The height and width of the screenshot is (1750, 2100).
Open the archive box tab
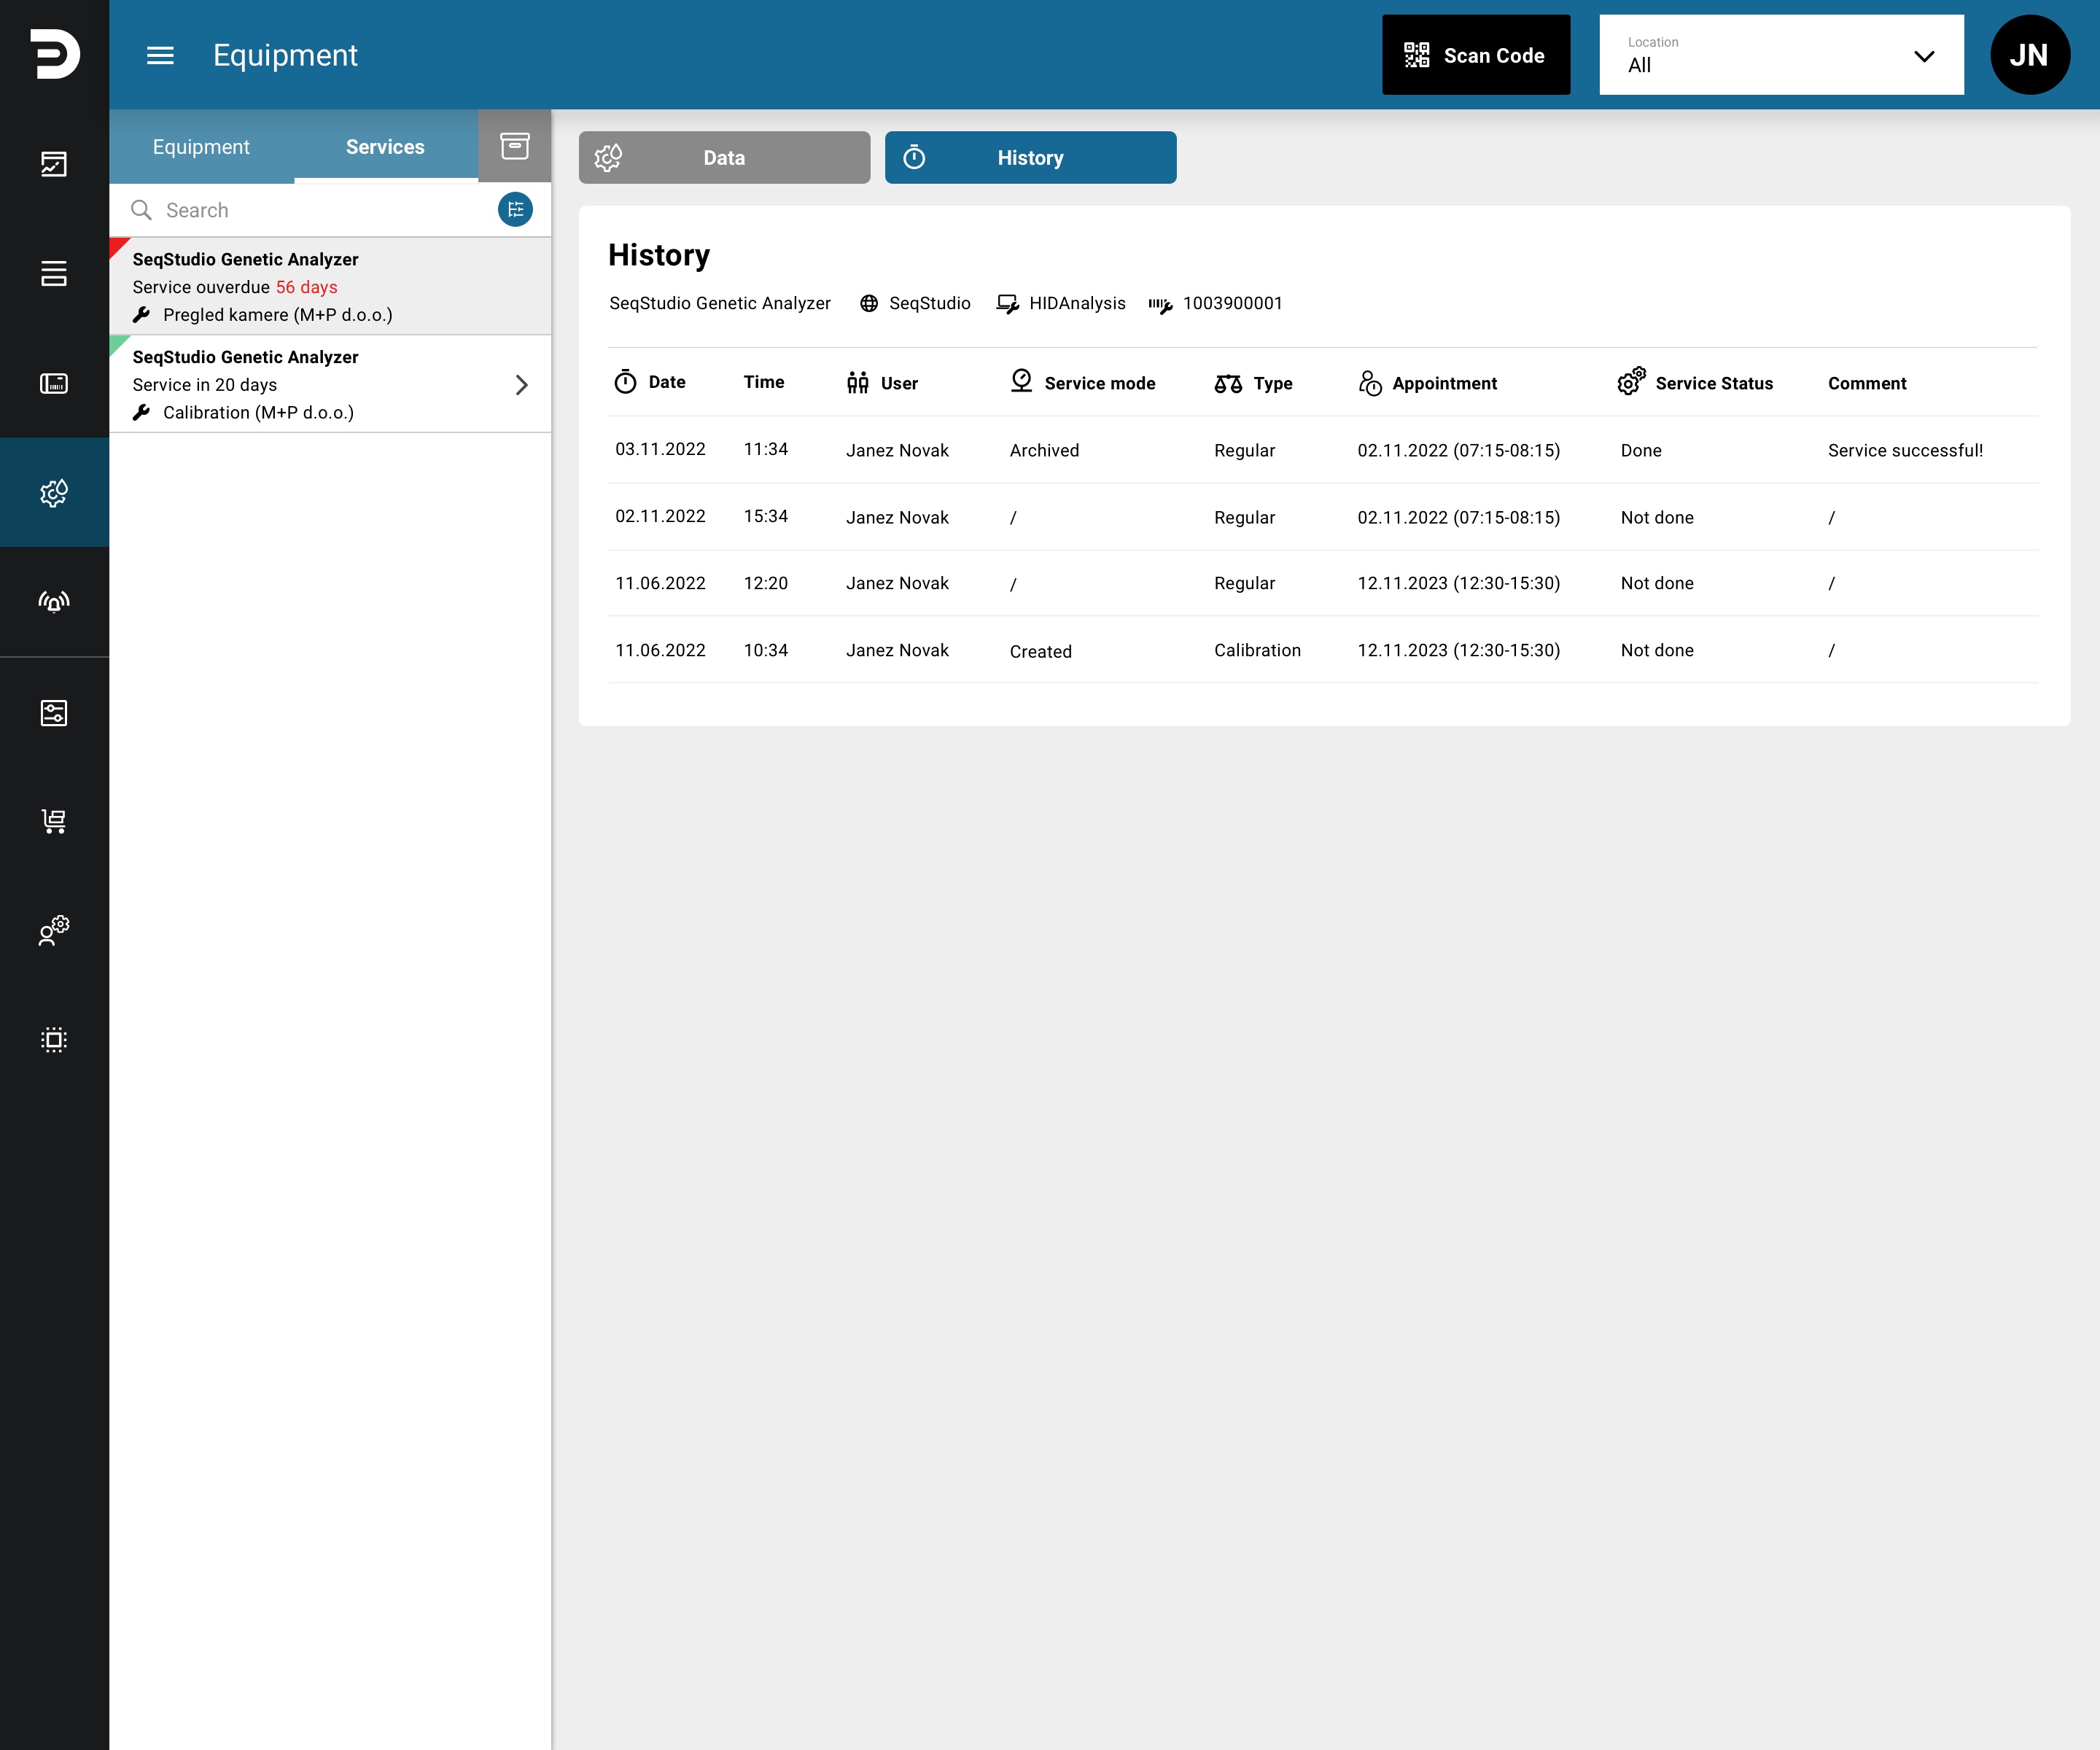coord(515,146)
